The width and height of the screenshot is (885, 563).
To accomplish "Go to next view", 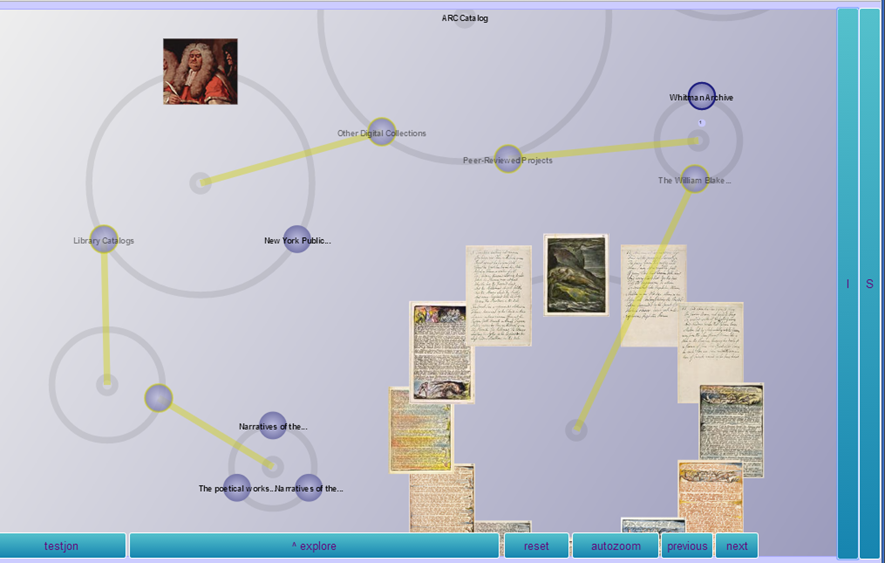I will tap(737, 546).
